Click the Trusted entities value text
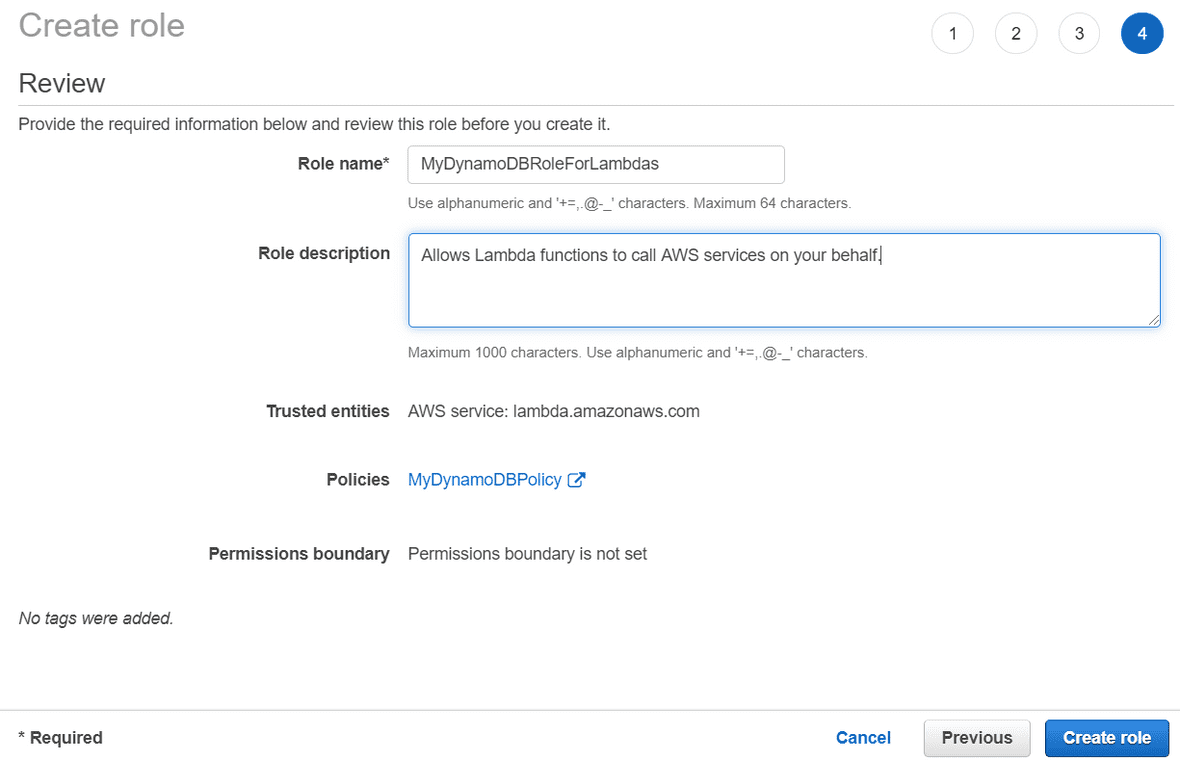This screenshot has width=1180, height=761. (553, 411)
